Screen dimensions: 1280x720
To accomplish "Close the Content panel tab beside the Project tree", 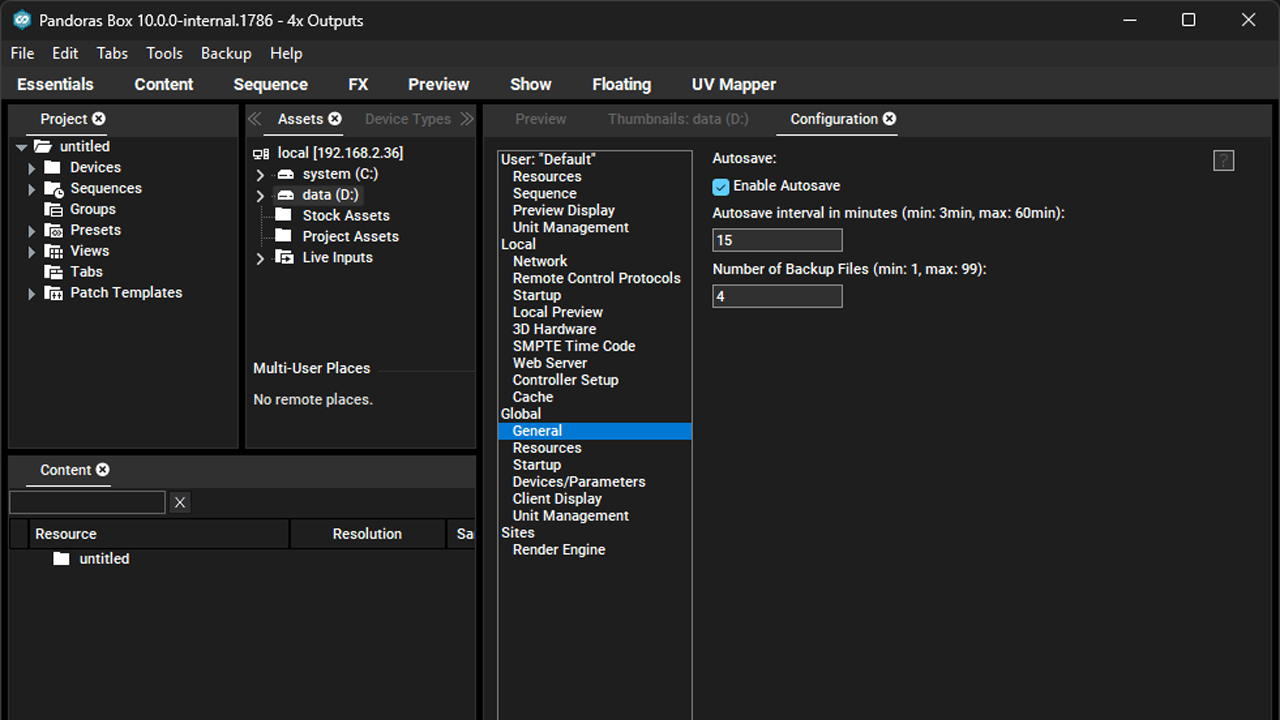I will coord(103,470).
